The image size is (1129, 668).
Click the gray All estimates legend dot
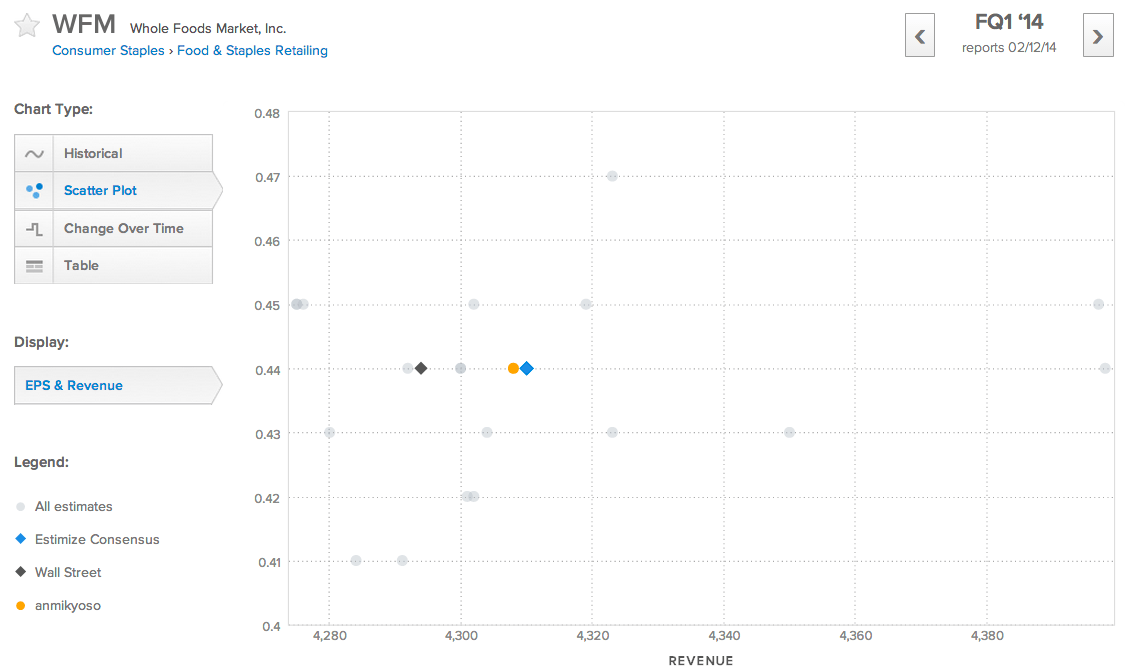[x=20, y=507]
